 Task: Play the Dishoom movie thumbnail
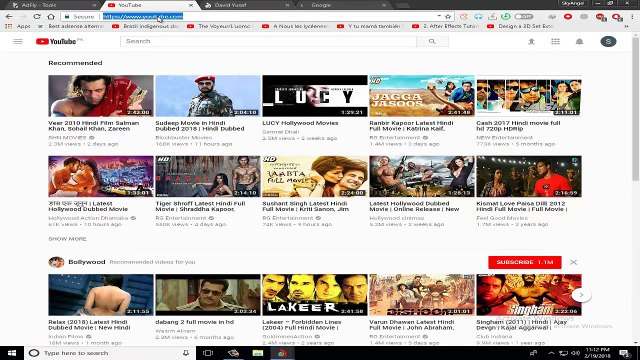click(x=422, y=295)
